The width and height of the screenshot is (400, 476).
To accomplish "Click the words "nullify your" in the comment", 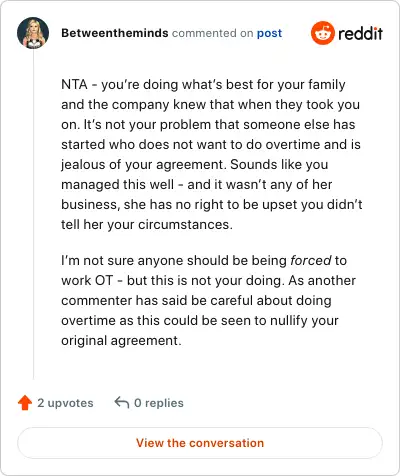I will point(304,321).
